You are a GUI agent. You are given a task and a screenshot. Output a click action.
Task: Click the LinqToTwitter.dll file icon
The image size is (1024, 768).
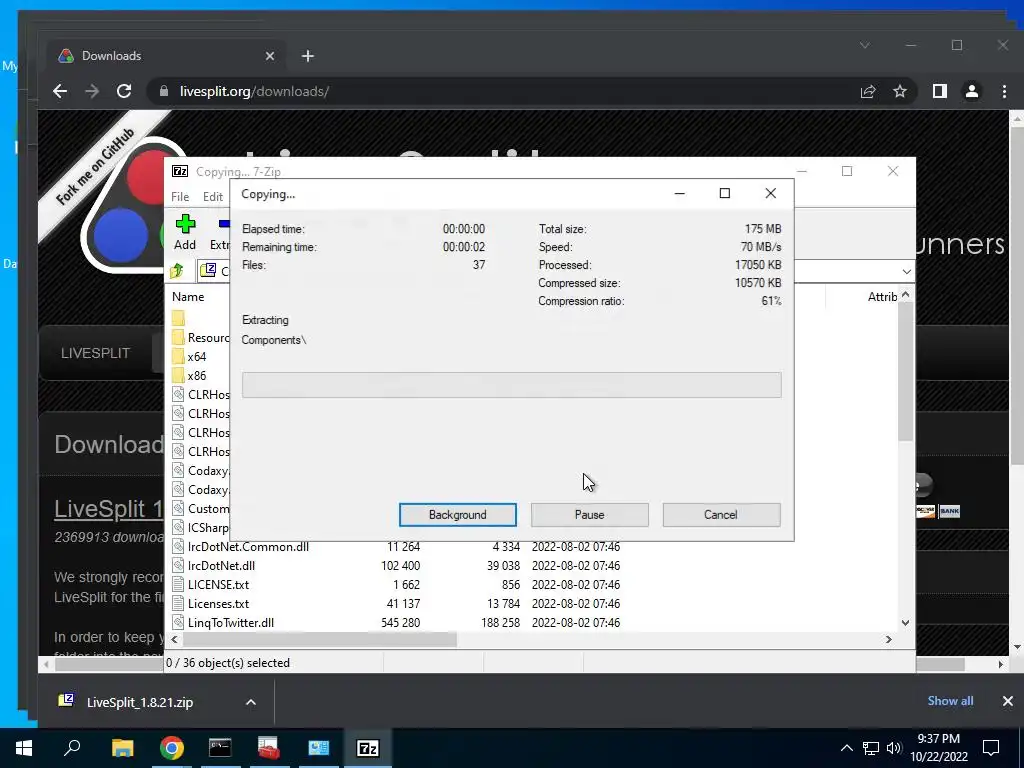coord(178,622)
